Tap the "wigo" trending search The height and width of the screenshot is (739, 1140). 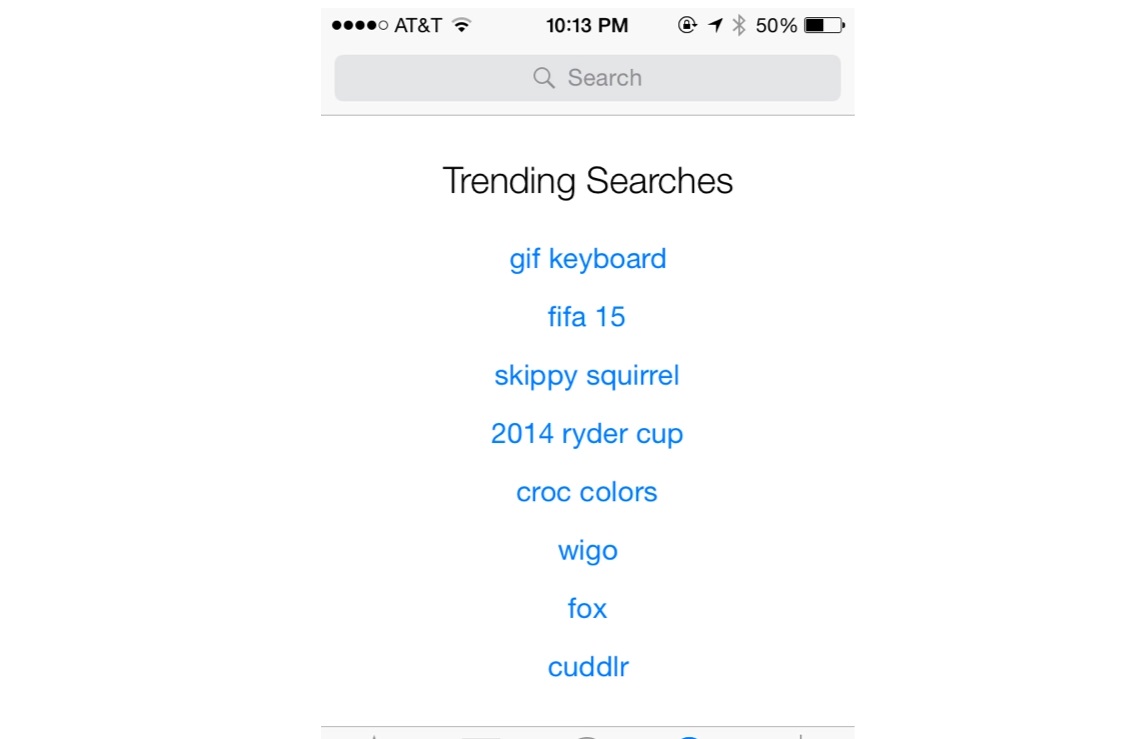587,551
